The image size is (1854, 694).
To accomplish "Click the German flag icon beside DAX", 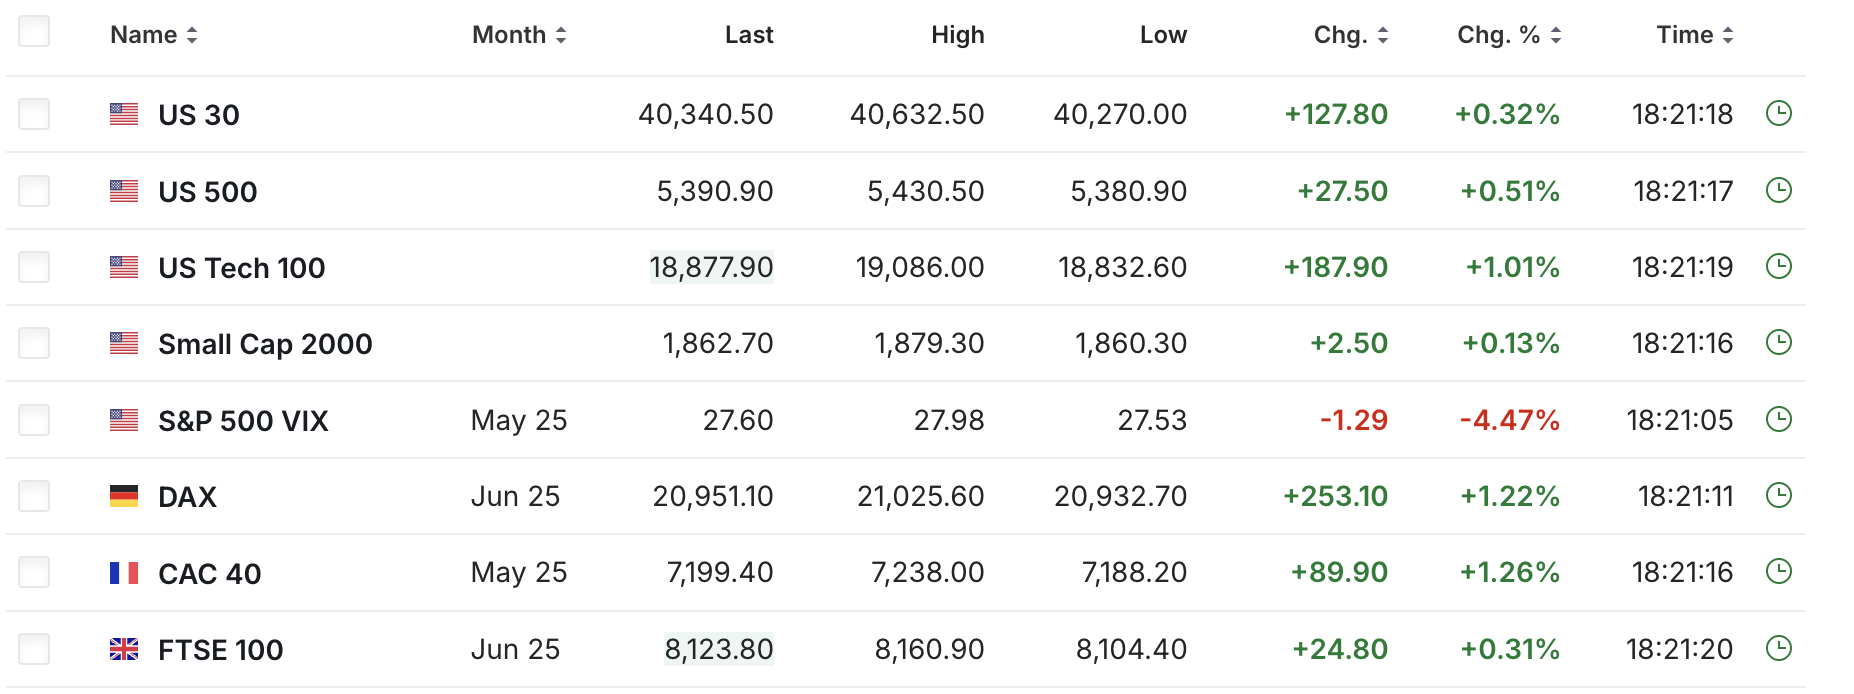I will [x=124, y=496].
